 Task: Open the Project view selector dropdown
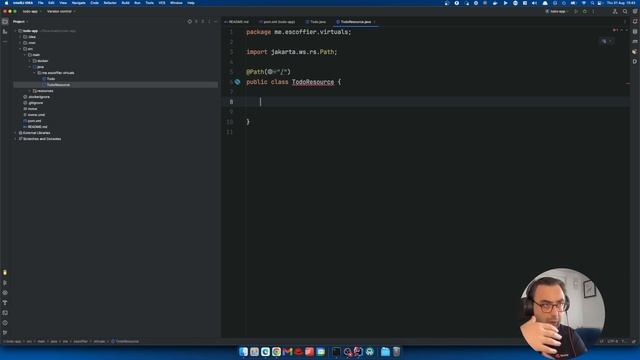pyautogui.click(x=20, y=22)
